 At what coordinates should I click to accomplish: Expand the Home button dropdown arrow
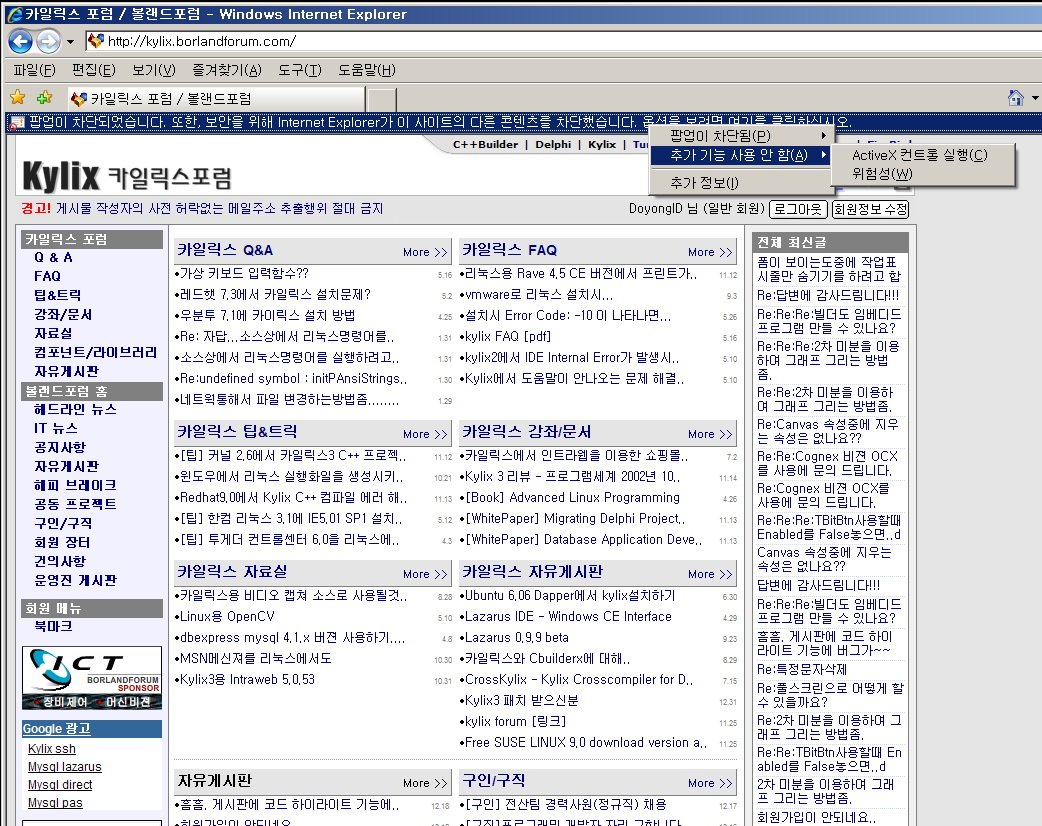coord(1035,98)
